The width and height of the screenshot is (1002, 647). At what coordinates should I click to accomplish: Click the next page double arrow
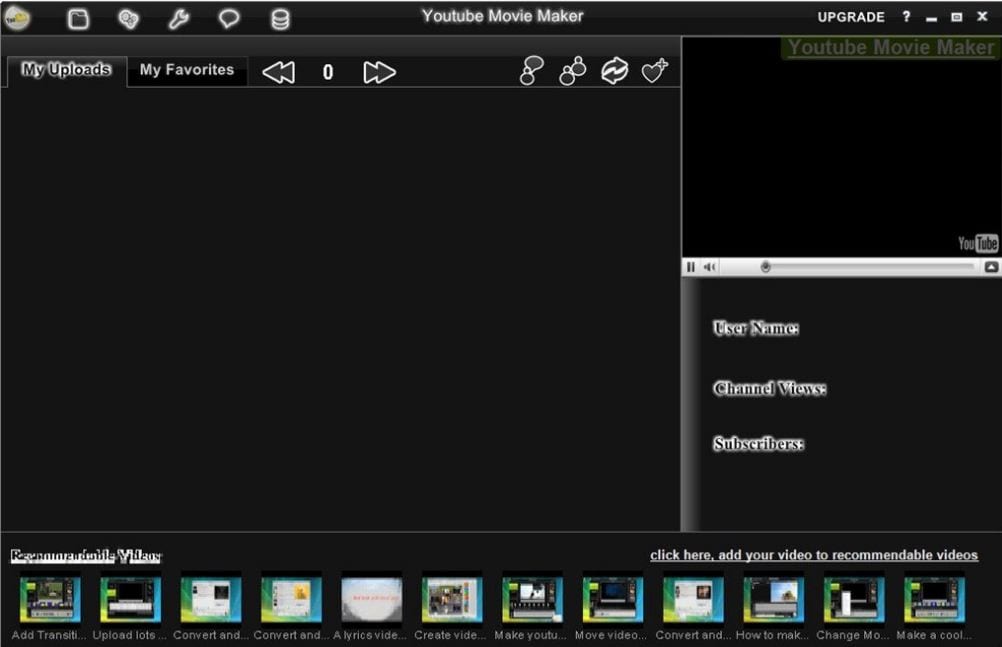[x=379, y=72]
